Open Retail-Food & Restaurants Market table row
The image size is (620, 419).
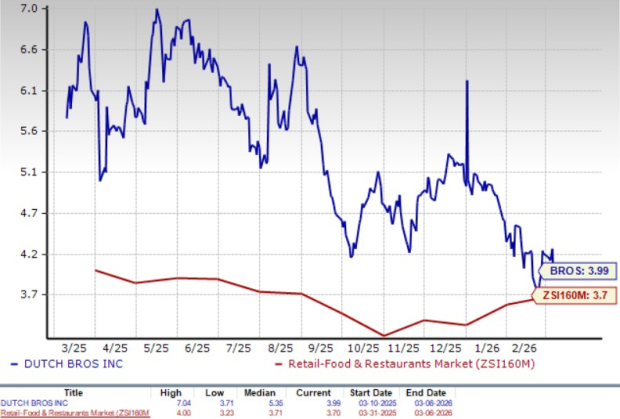(75, 411)
